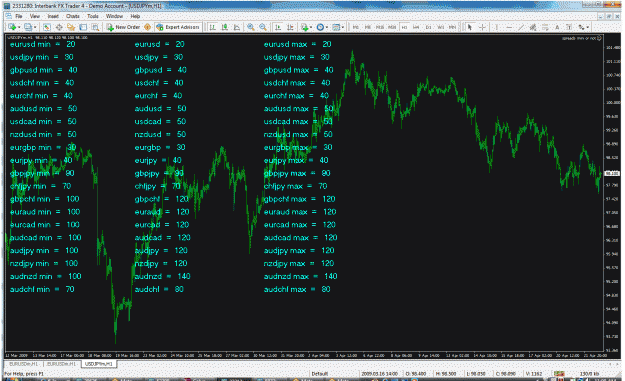The height and width of the screenshot is (381, 625).
Task: Expand the Periods dropdown arrow
Action: tap(327, 27)
